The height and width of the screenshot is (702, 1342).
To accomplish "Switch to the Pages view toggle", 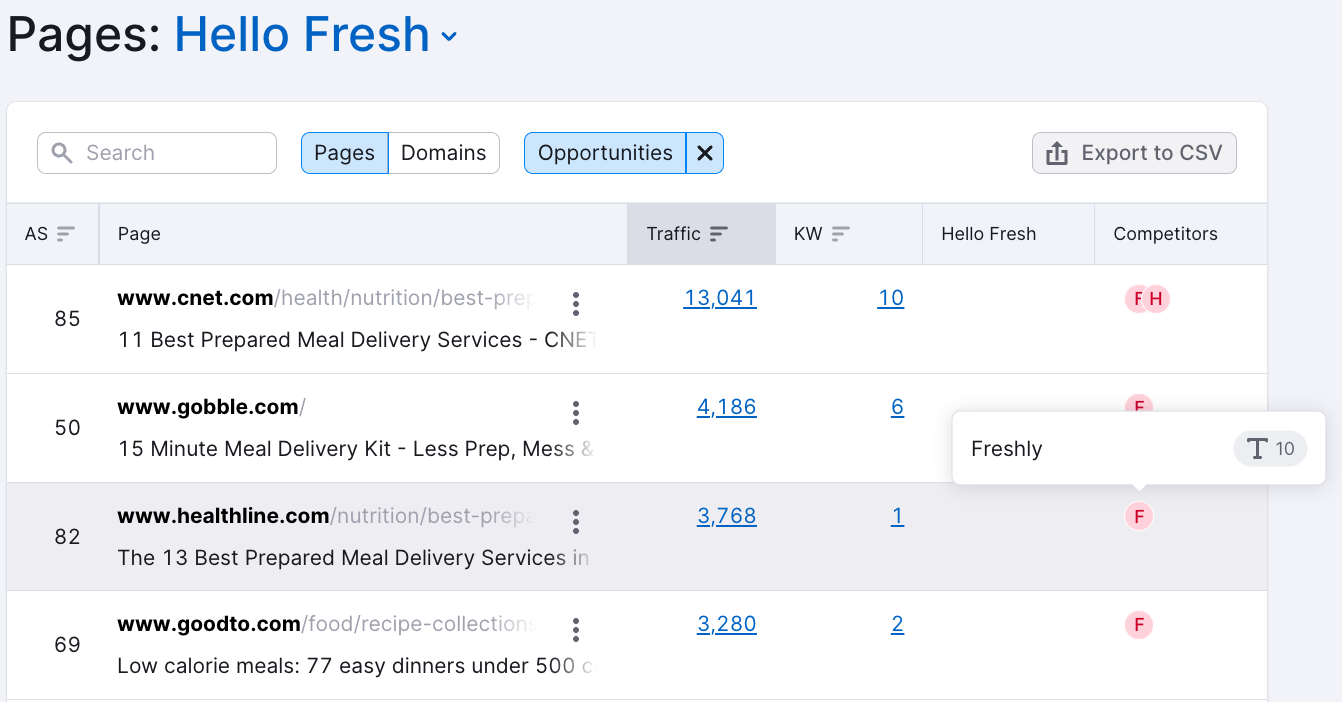I will (344, 153).
